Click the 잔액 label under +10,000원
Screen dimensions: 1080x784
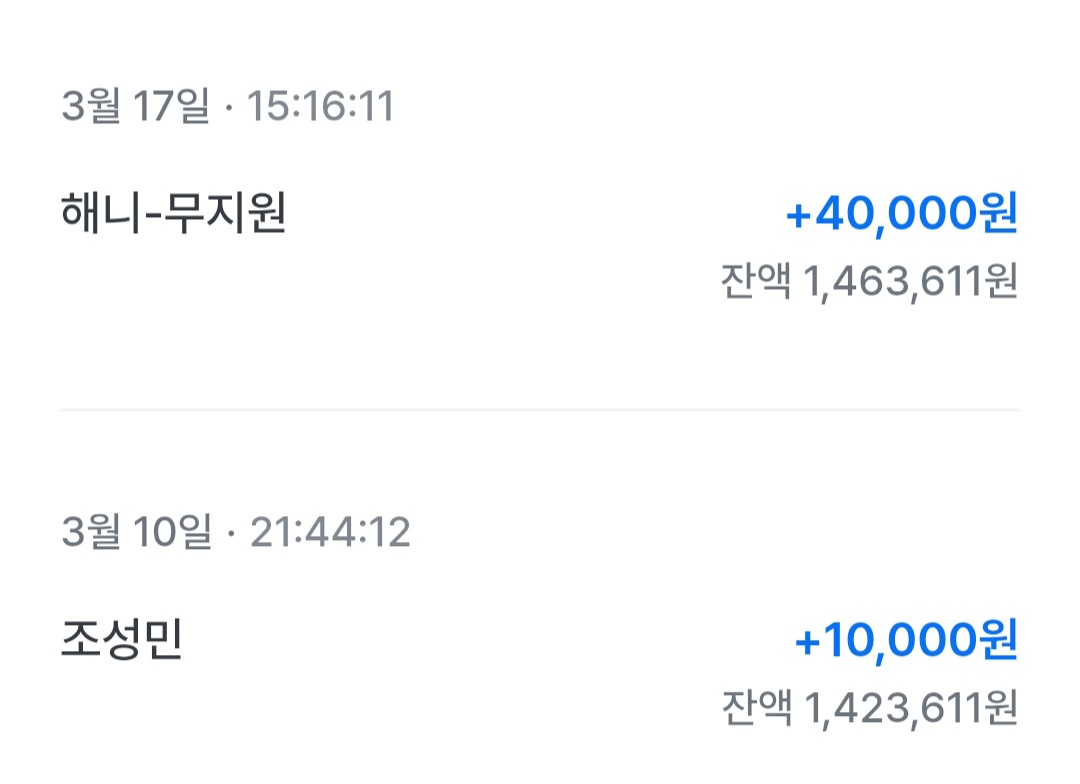pyautogui.click(x=755, y=709)
